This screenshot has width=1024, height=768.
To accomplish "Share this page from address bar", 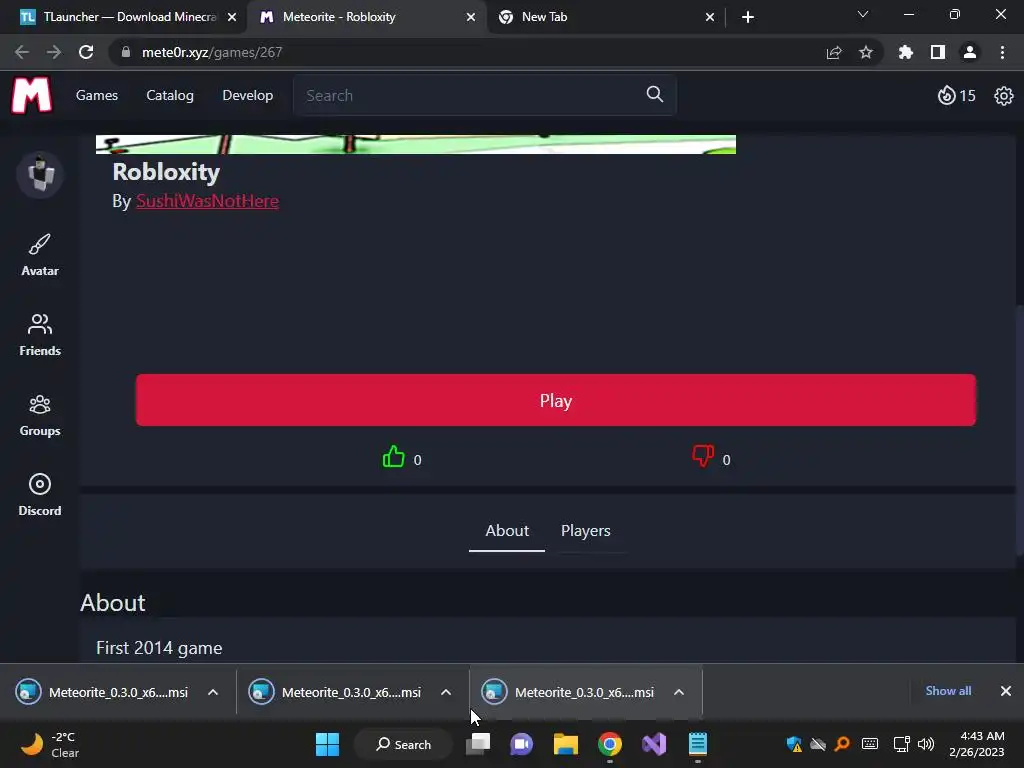I will tap(834, 52).
